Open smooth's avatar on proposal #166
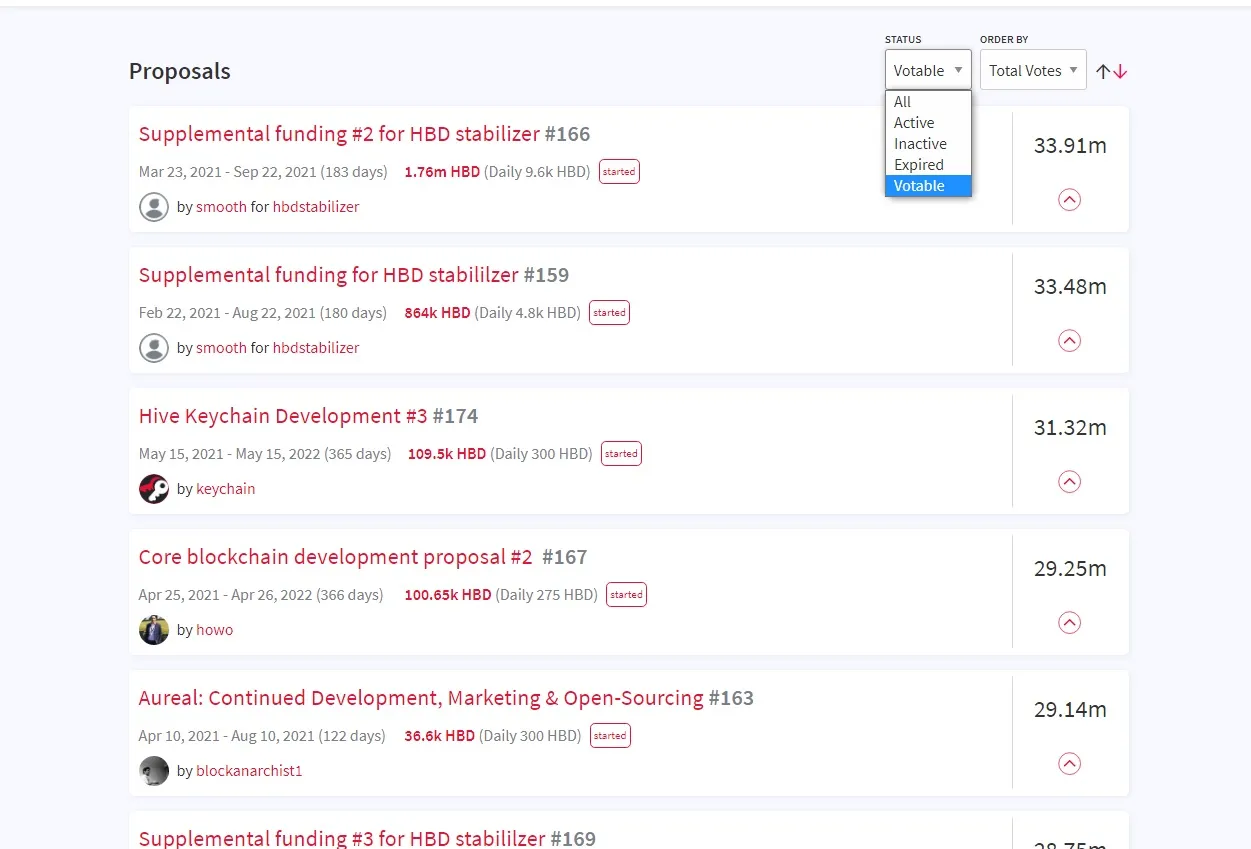Image resolution: width=1251 pixels, height=849 pixels. pyautogui.click(x=154, y=207)
